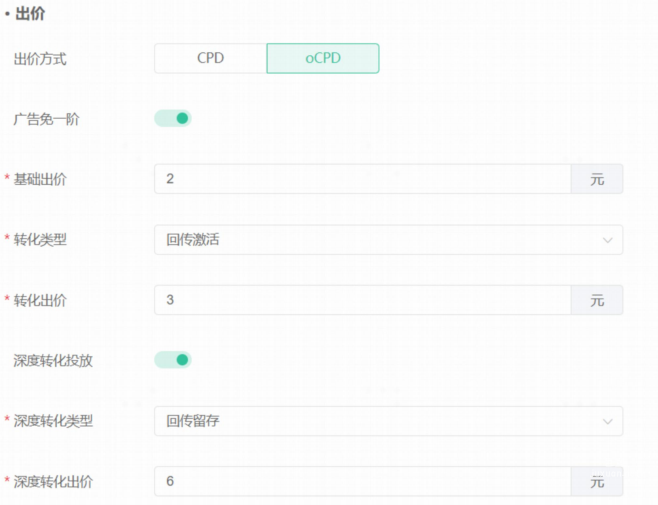Click the 深度转化投放 label text
This screenshot has height=505, width=658.
53,360
